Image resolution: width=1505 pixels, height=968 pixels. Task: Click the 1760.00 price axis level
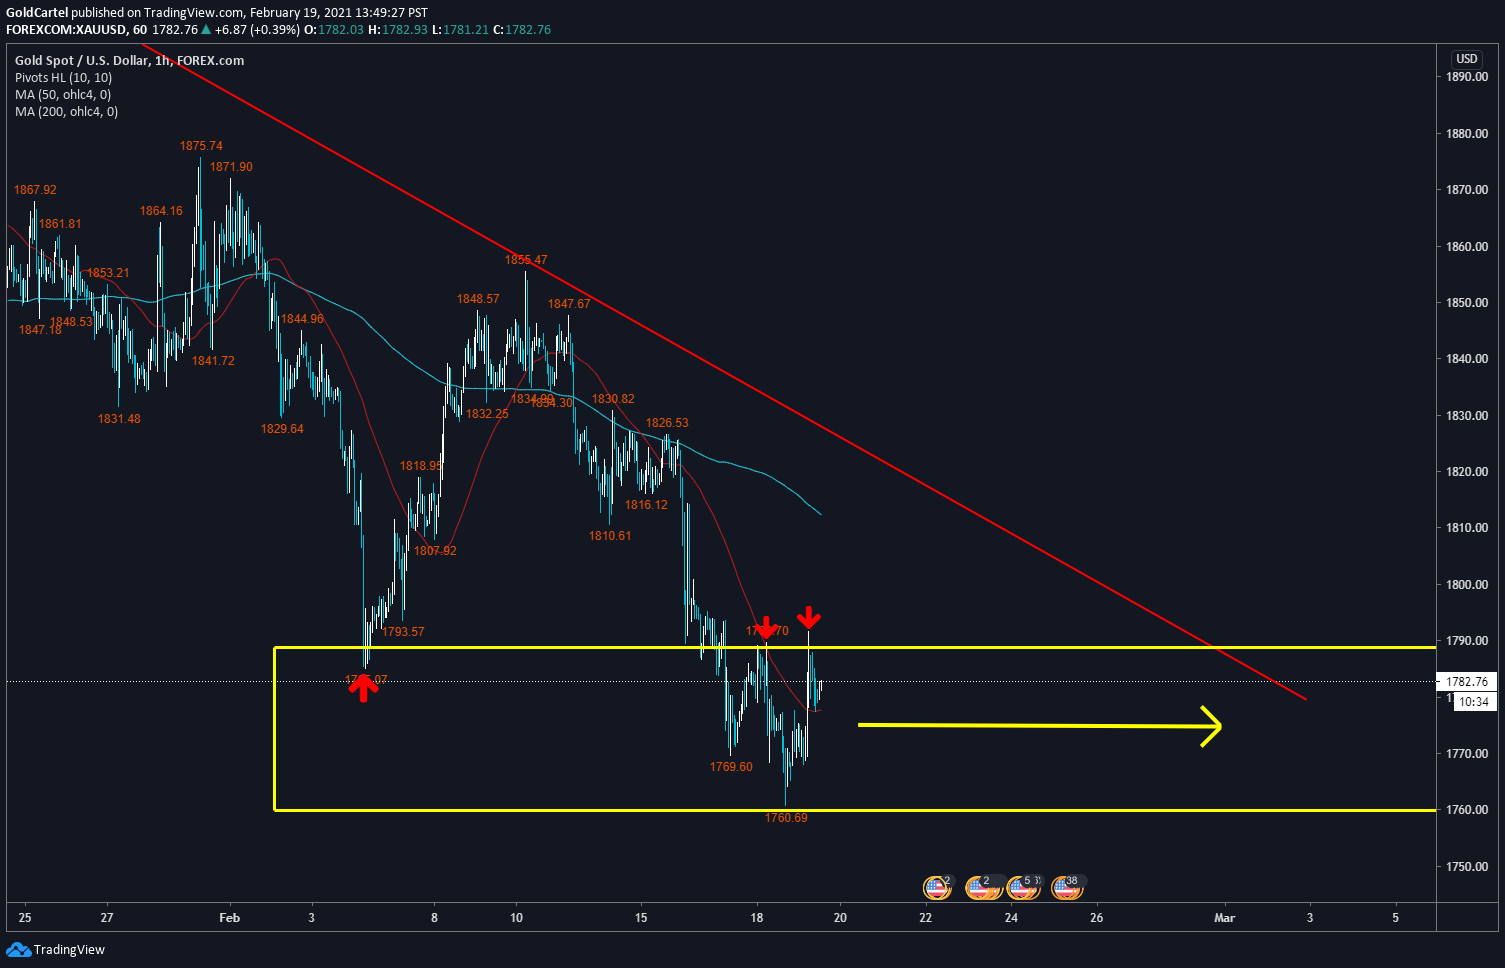pos(1466,810)
